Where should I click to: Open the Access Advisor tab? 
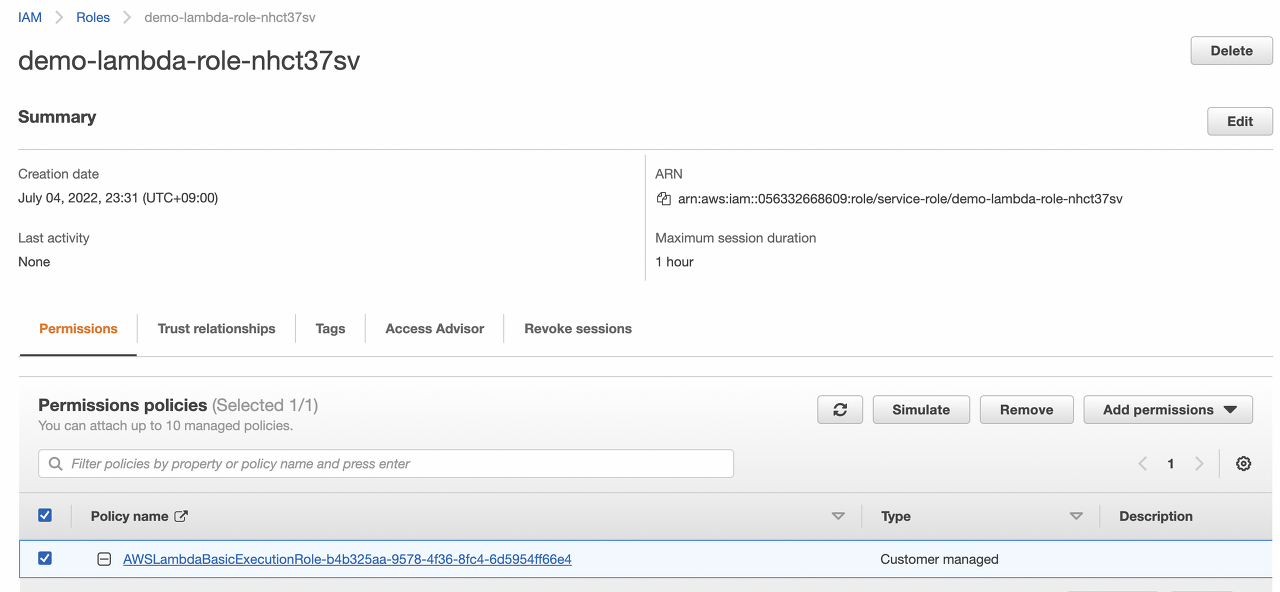(435, 328)
